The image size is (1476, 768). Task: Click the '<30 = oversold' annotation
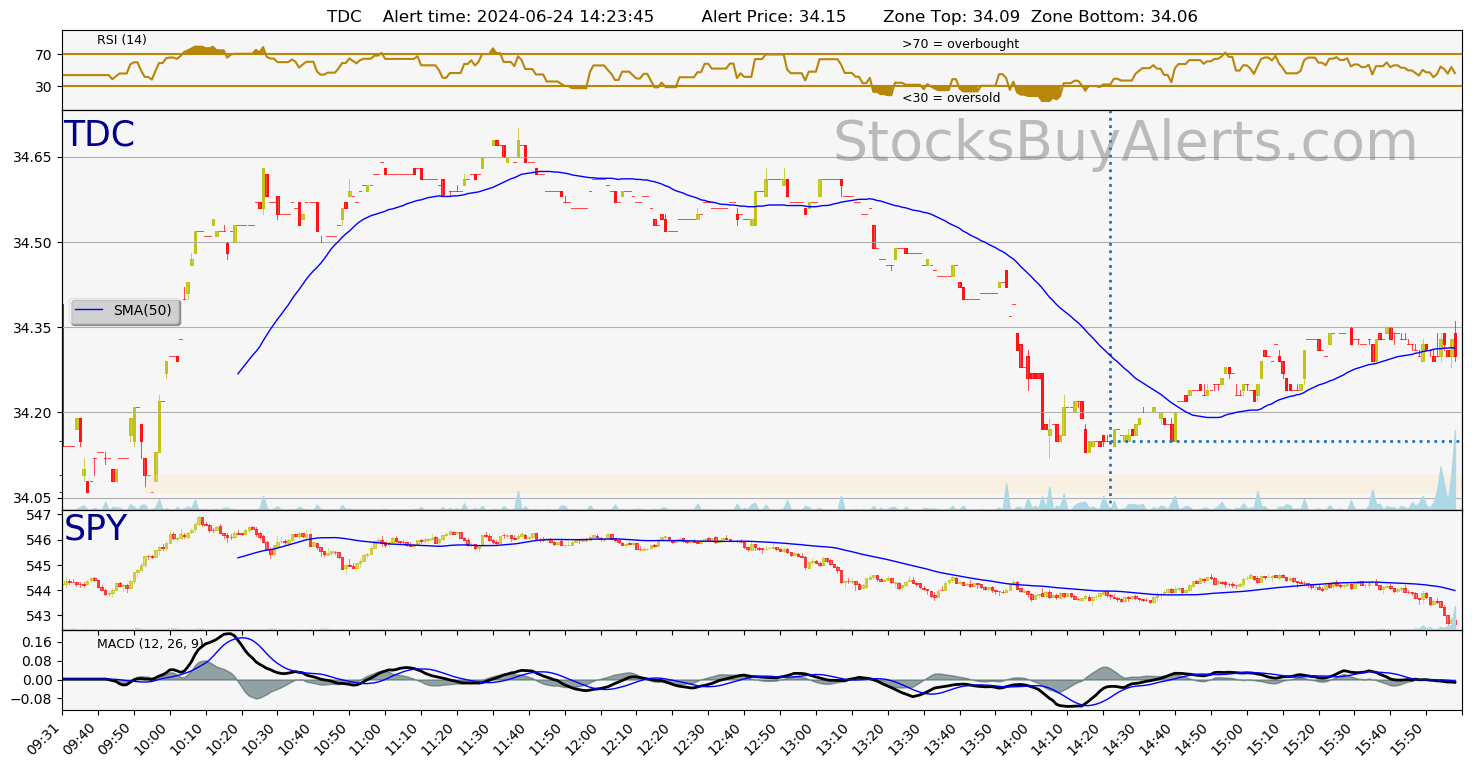(x=951, y=98)
